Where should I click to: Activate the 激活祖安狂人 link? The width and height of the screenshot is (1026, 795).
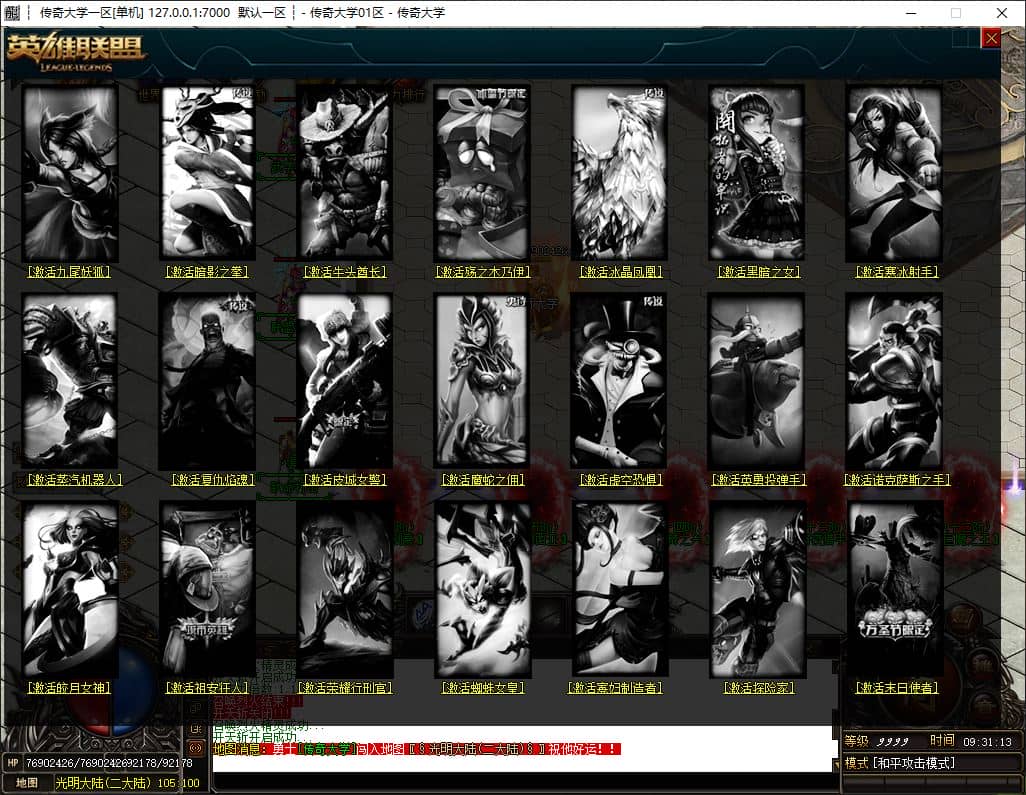[207, 688]
